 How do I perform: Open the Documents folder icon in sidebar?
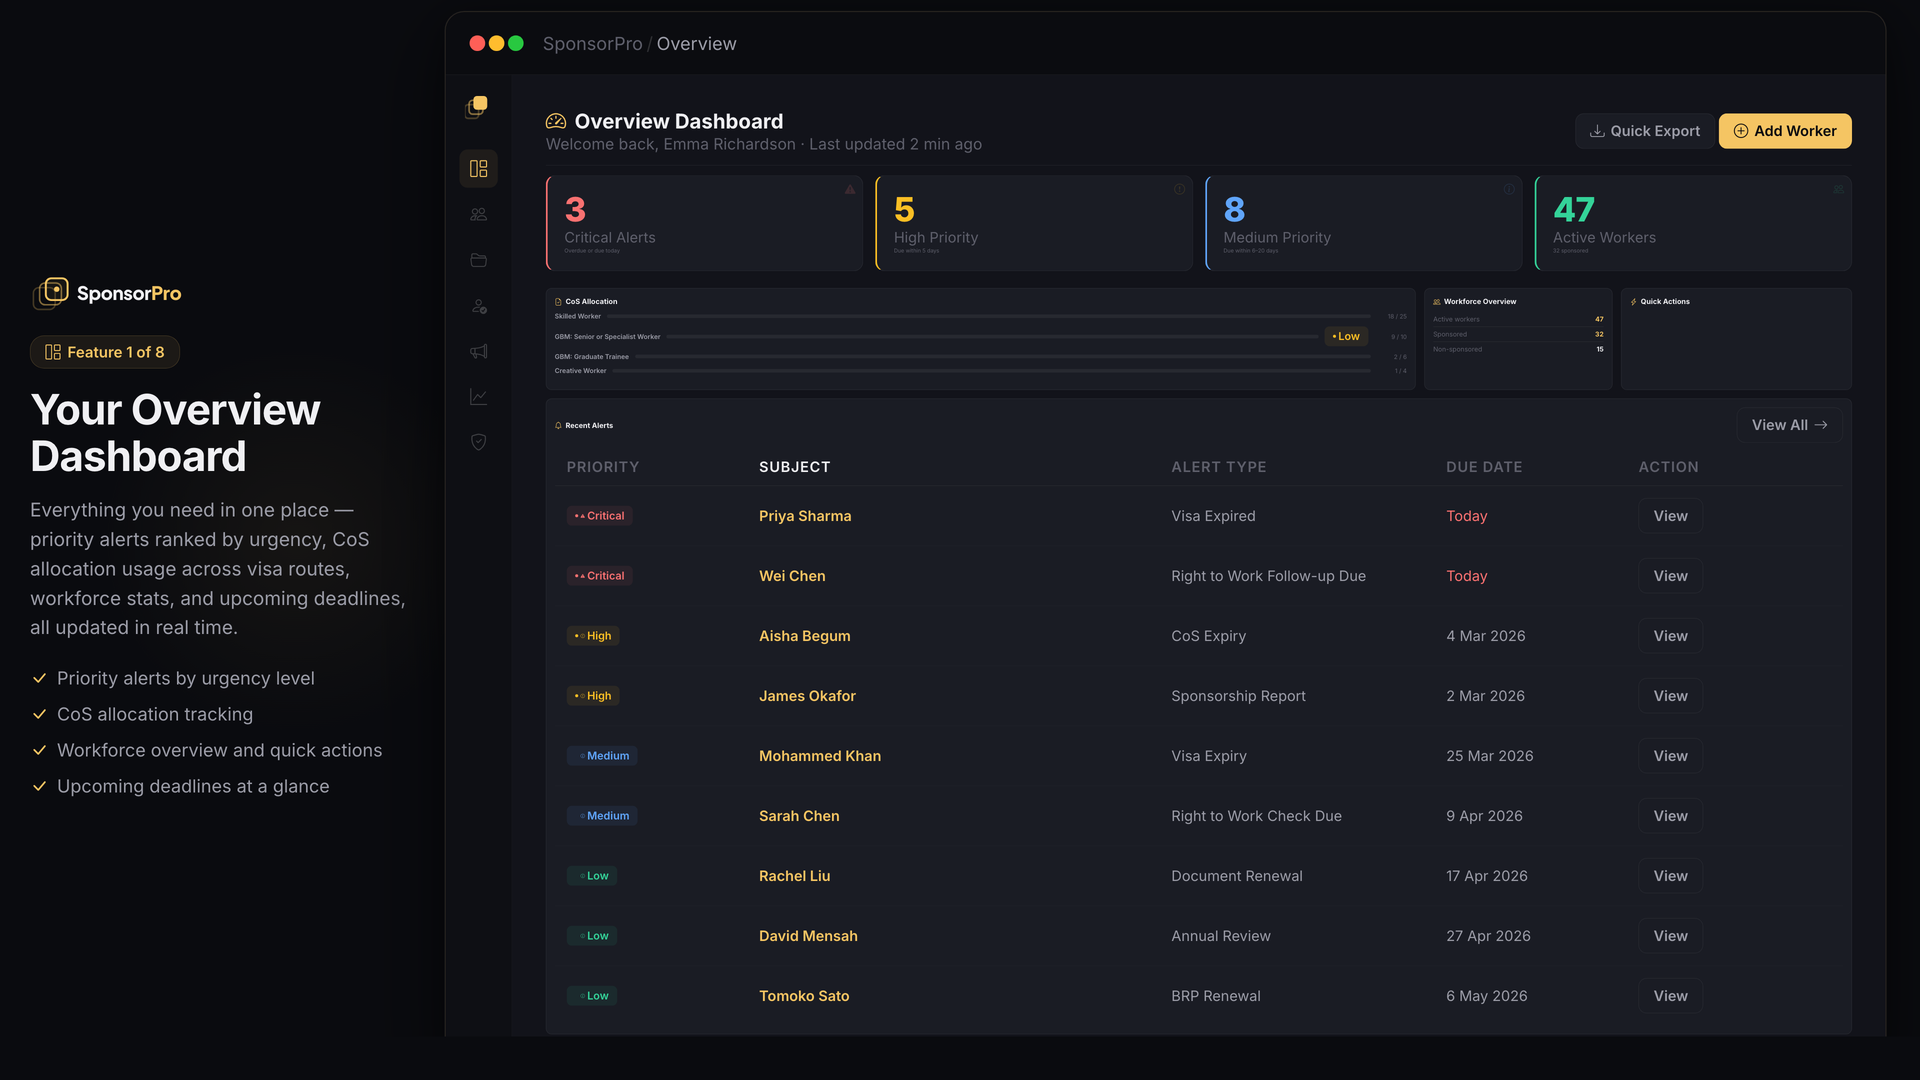(478, 260)
